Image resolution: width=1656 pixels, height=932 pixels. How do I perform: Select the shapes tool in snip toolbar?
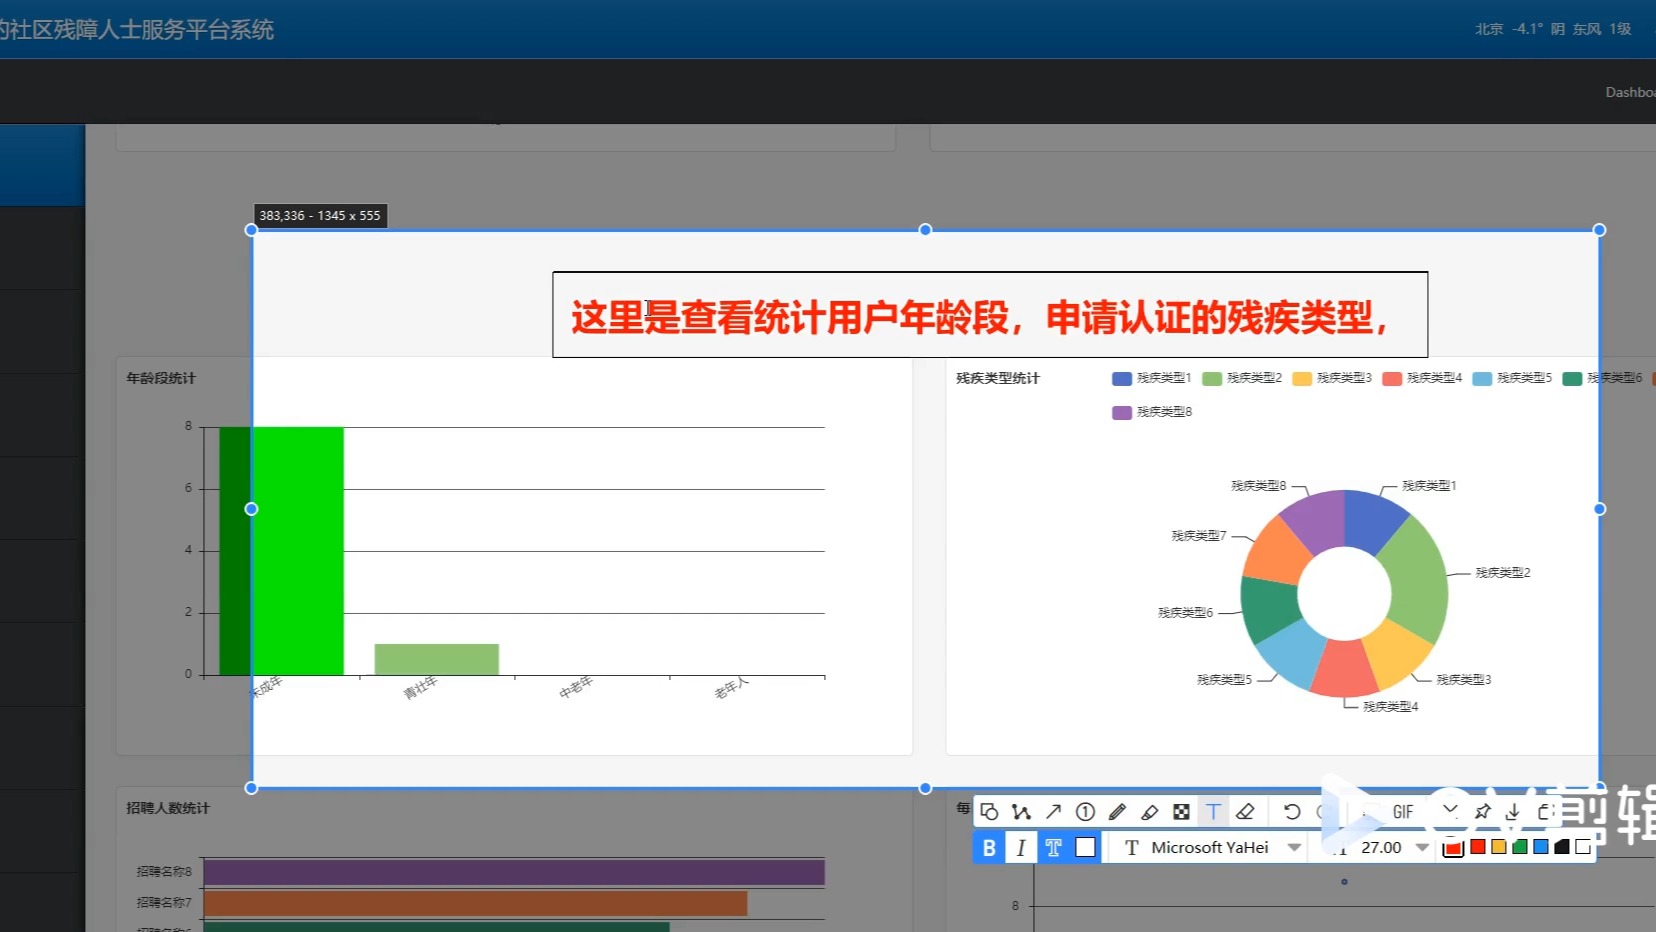click(989, 811)
